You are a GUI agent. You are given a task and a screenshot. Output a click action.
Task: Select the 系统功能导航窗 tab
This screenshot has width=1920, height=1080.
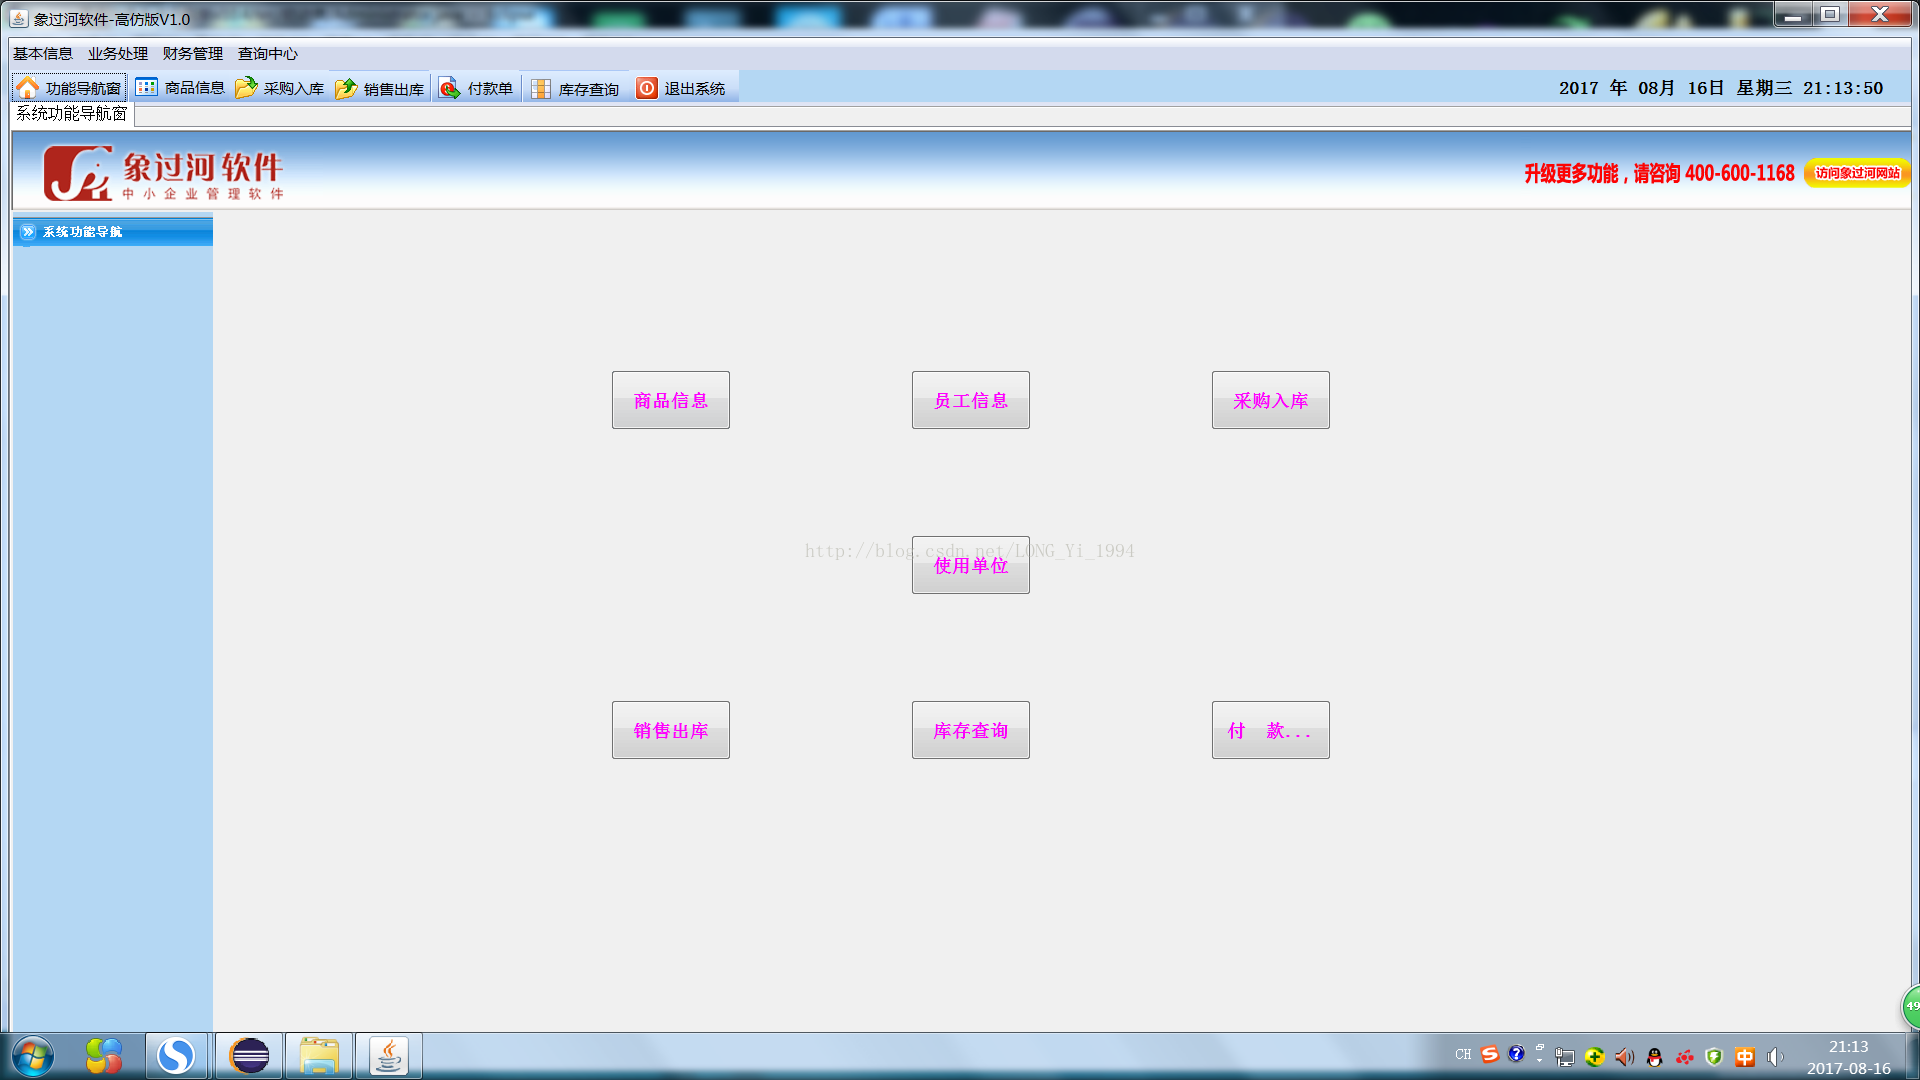(72, 114)
